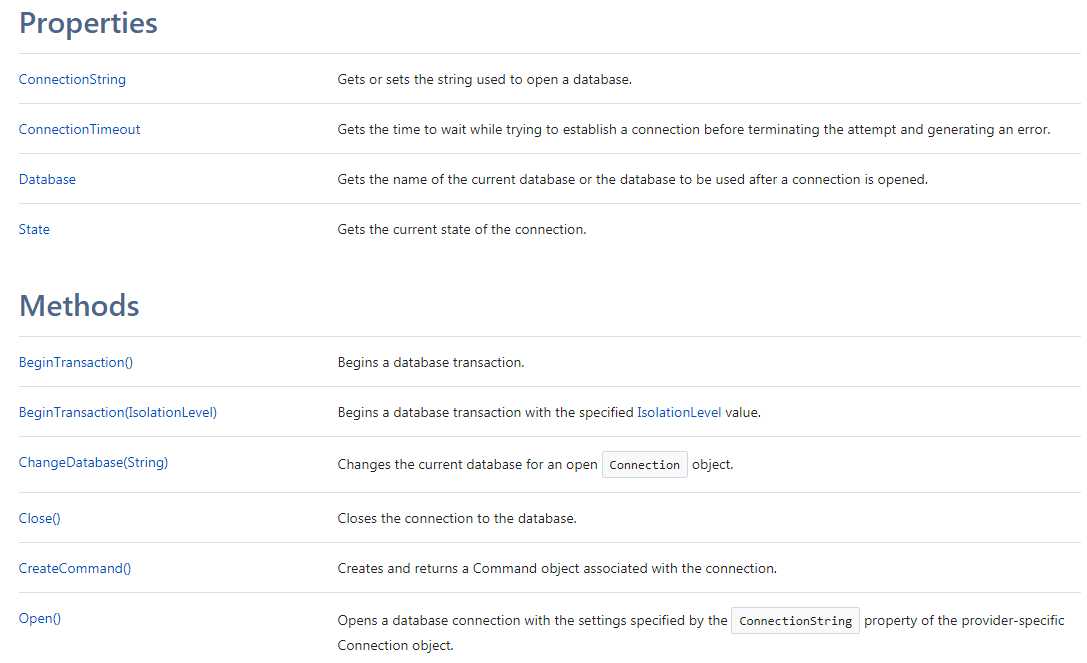The width and height of the screenshot is (1087, 663).
Task: Open the Database property link
Action: (x=47, y=180)
